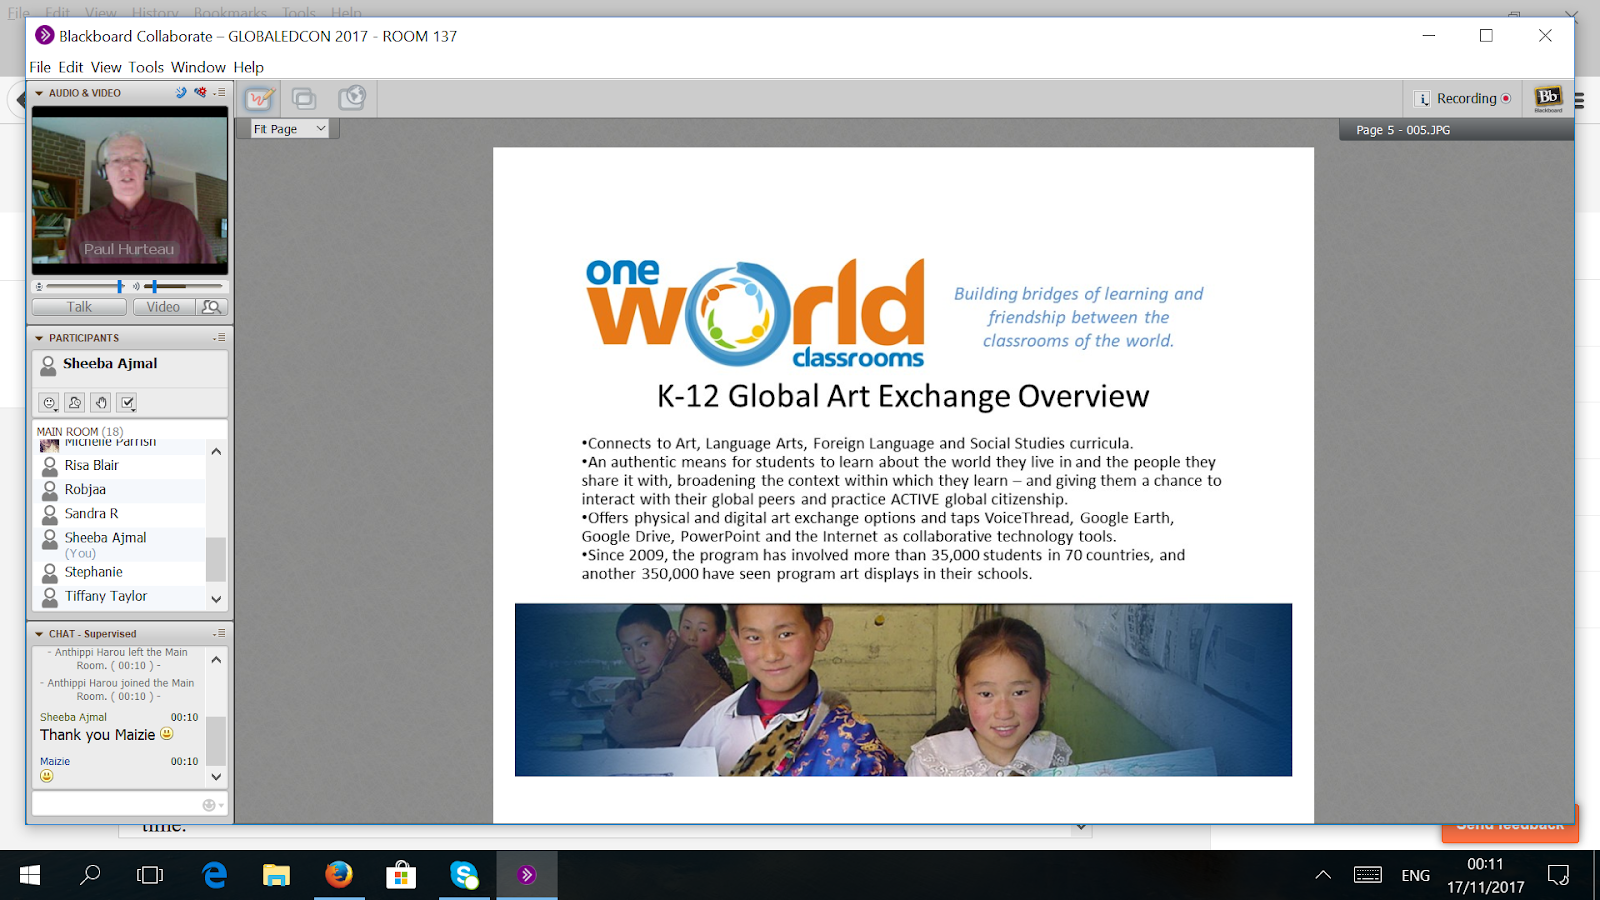
Task: Click the microphone icon beside the level slider
Action: [39, 287]
